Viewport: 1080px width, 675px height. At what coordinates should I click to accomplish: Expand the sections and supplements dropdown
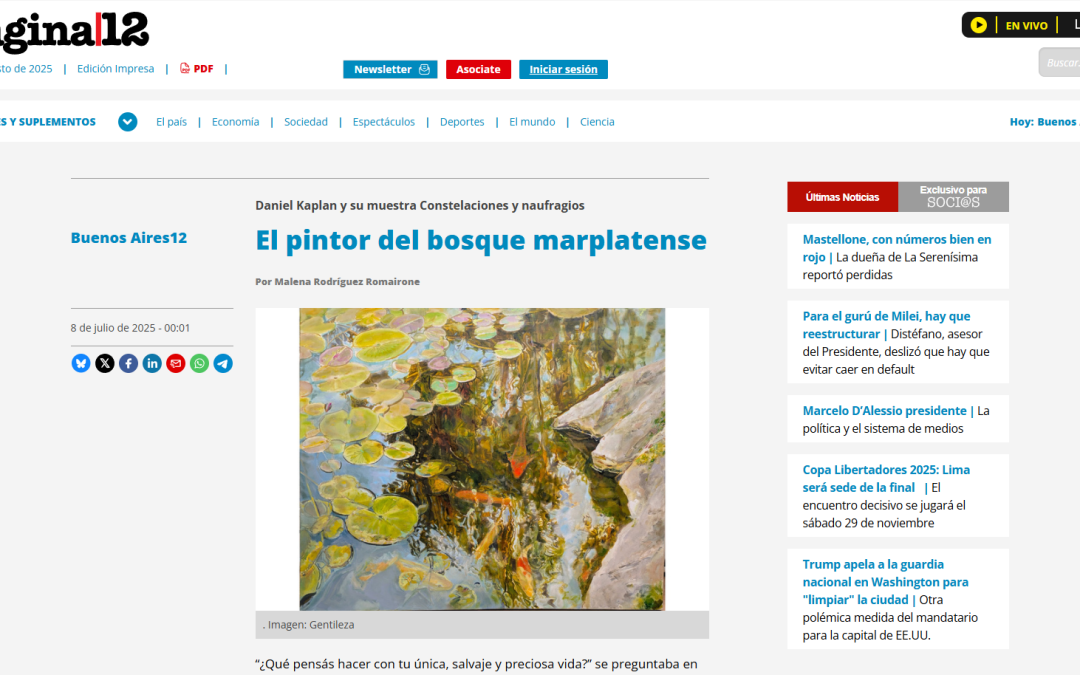pyautogui.click(x=127, y=122)
